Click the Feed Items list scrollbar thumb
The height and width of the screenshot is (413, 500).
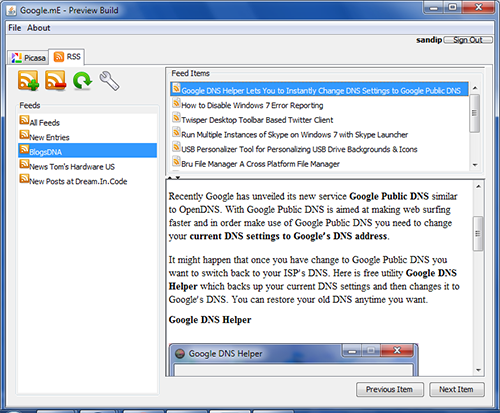click(475, 113)
